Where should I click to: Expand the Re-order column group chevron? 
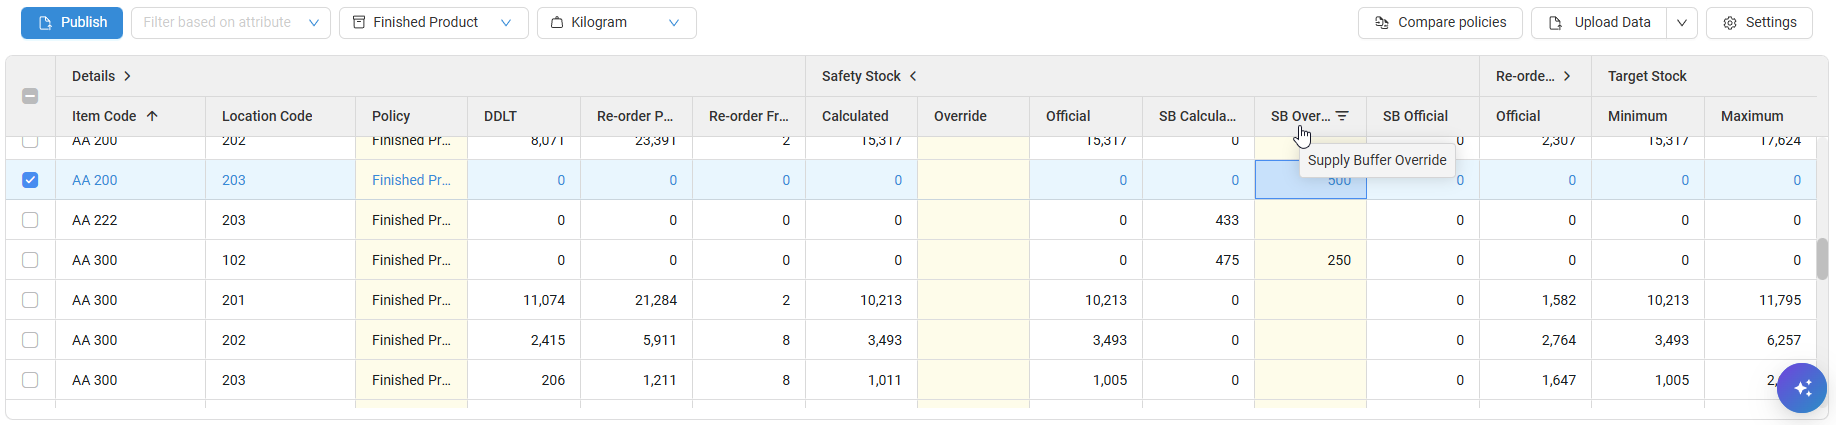(x=1567, y=76)
